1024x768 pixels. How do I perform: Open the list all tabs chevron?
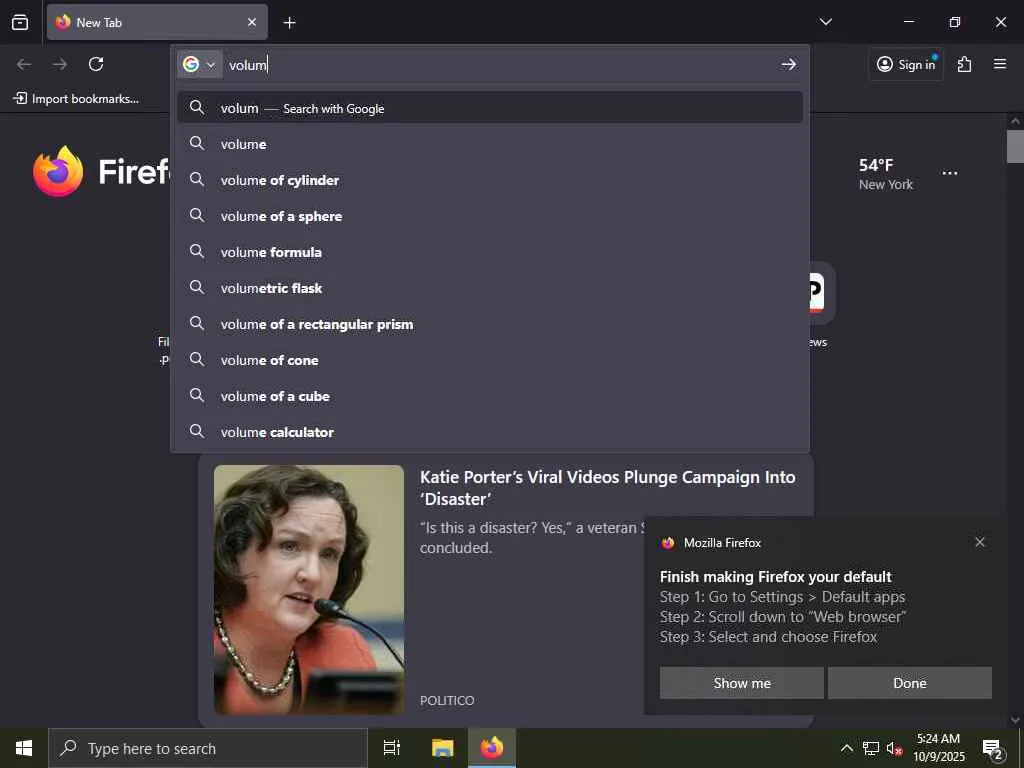point(825,22)
